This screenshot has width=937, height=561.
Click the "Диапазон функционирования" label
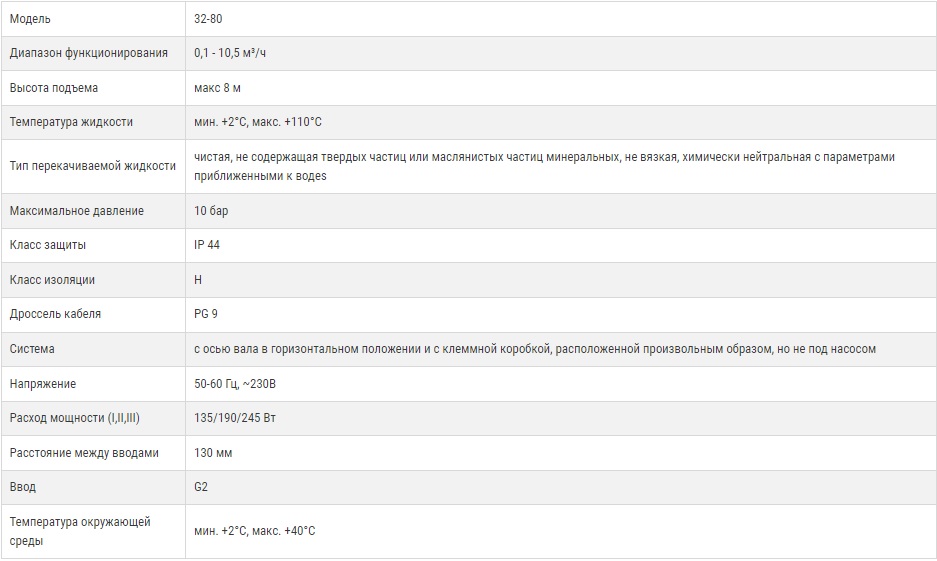click(x=88, y=53)
